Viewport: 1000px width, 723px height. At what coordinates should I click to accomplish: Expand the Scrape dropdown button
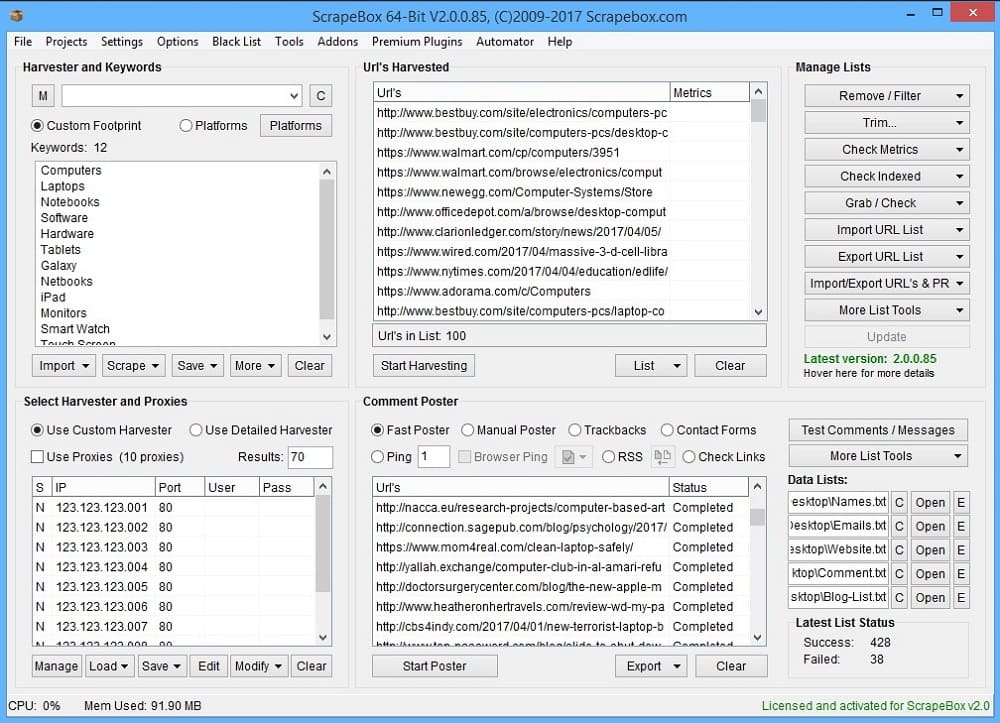[x=133, y=365]
